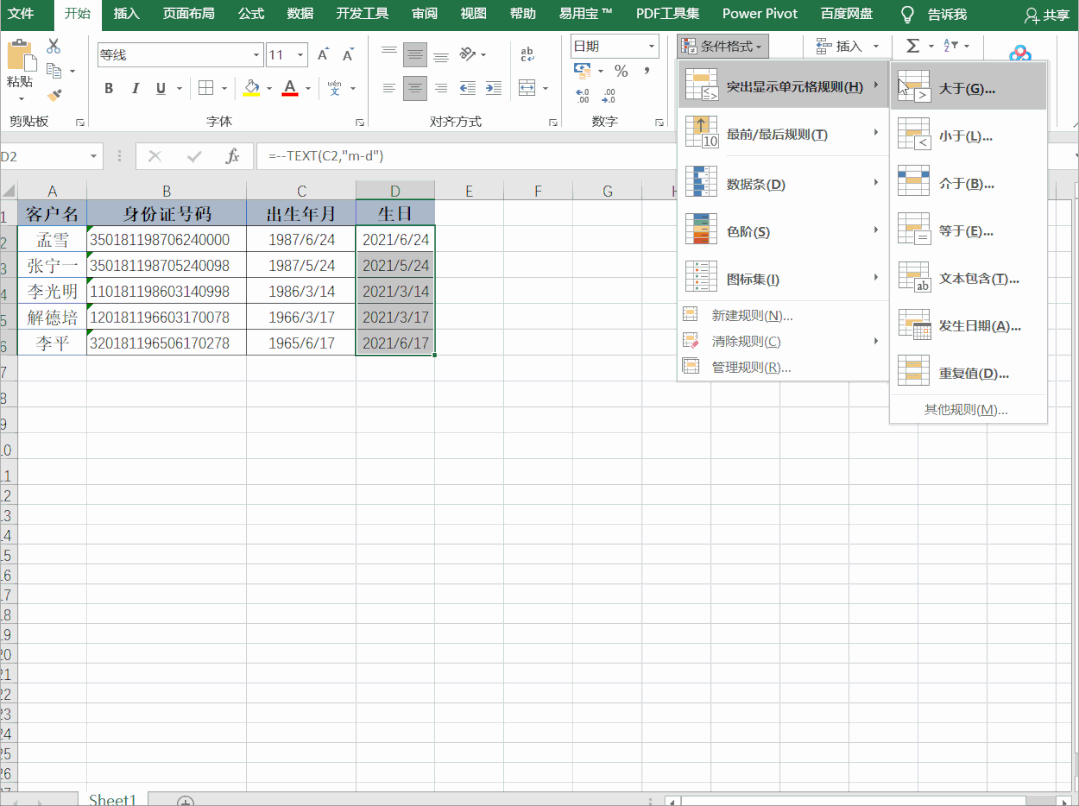Click the Copy icon in clipboard group
1079x806 pixels.
(54, 70)
